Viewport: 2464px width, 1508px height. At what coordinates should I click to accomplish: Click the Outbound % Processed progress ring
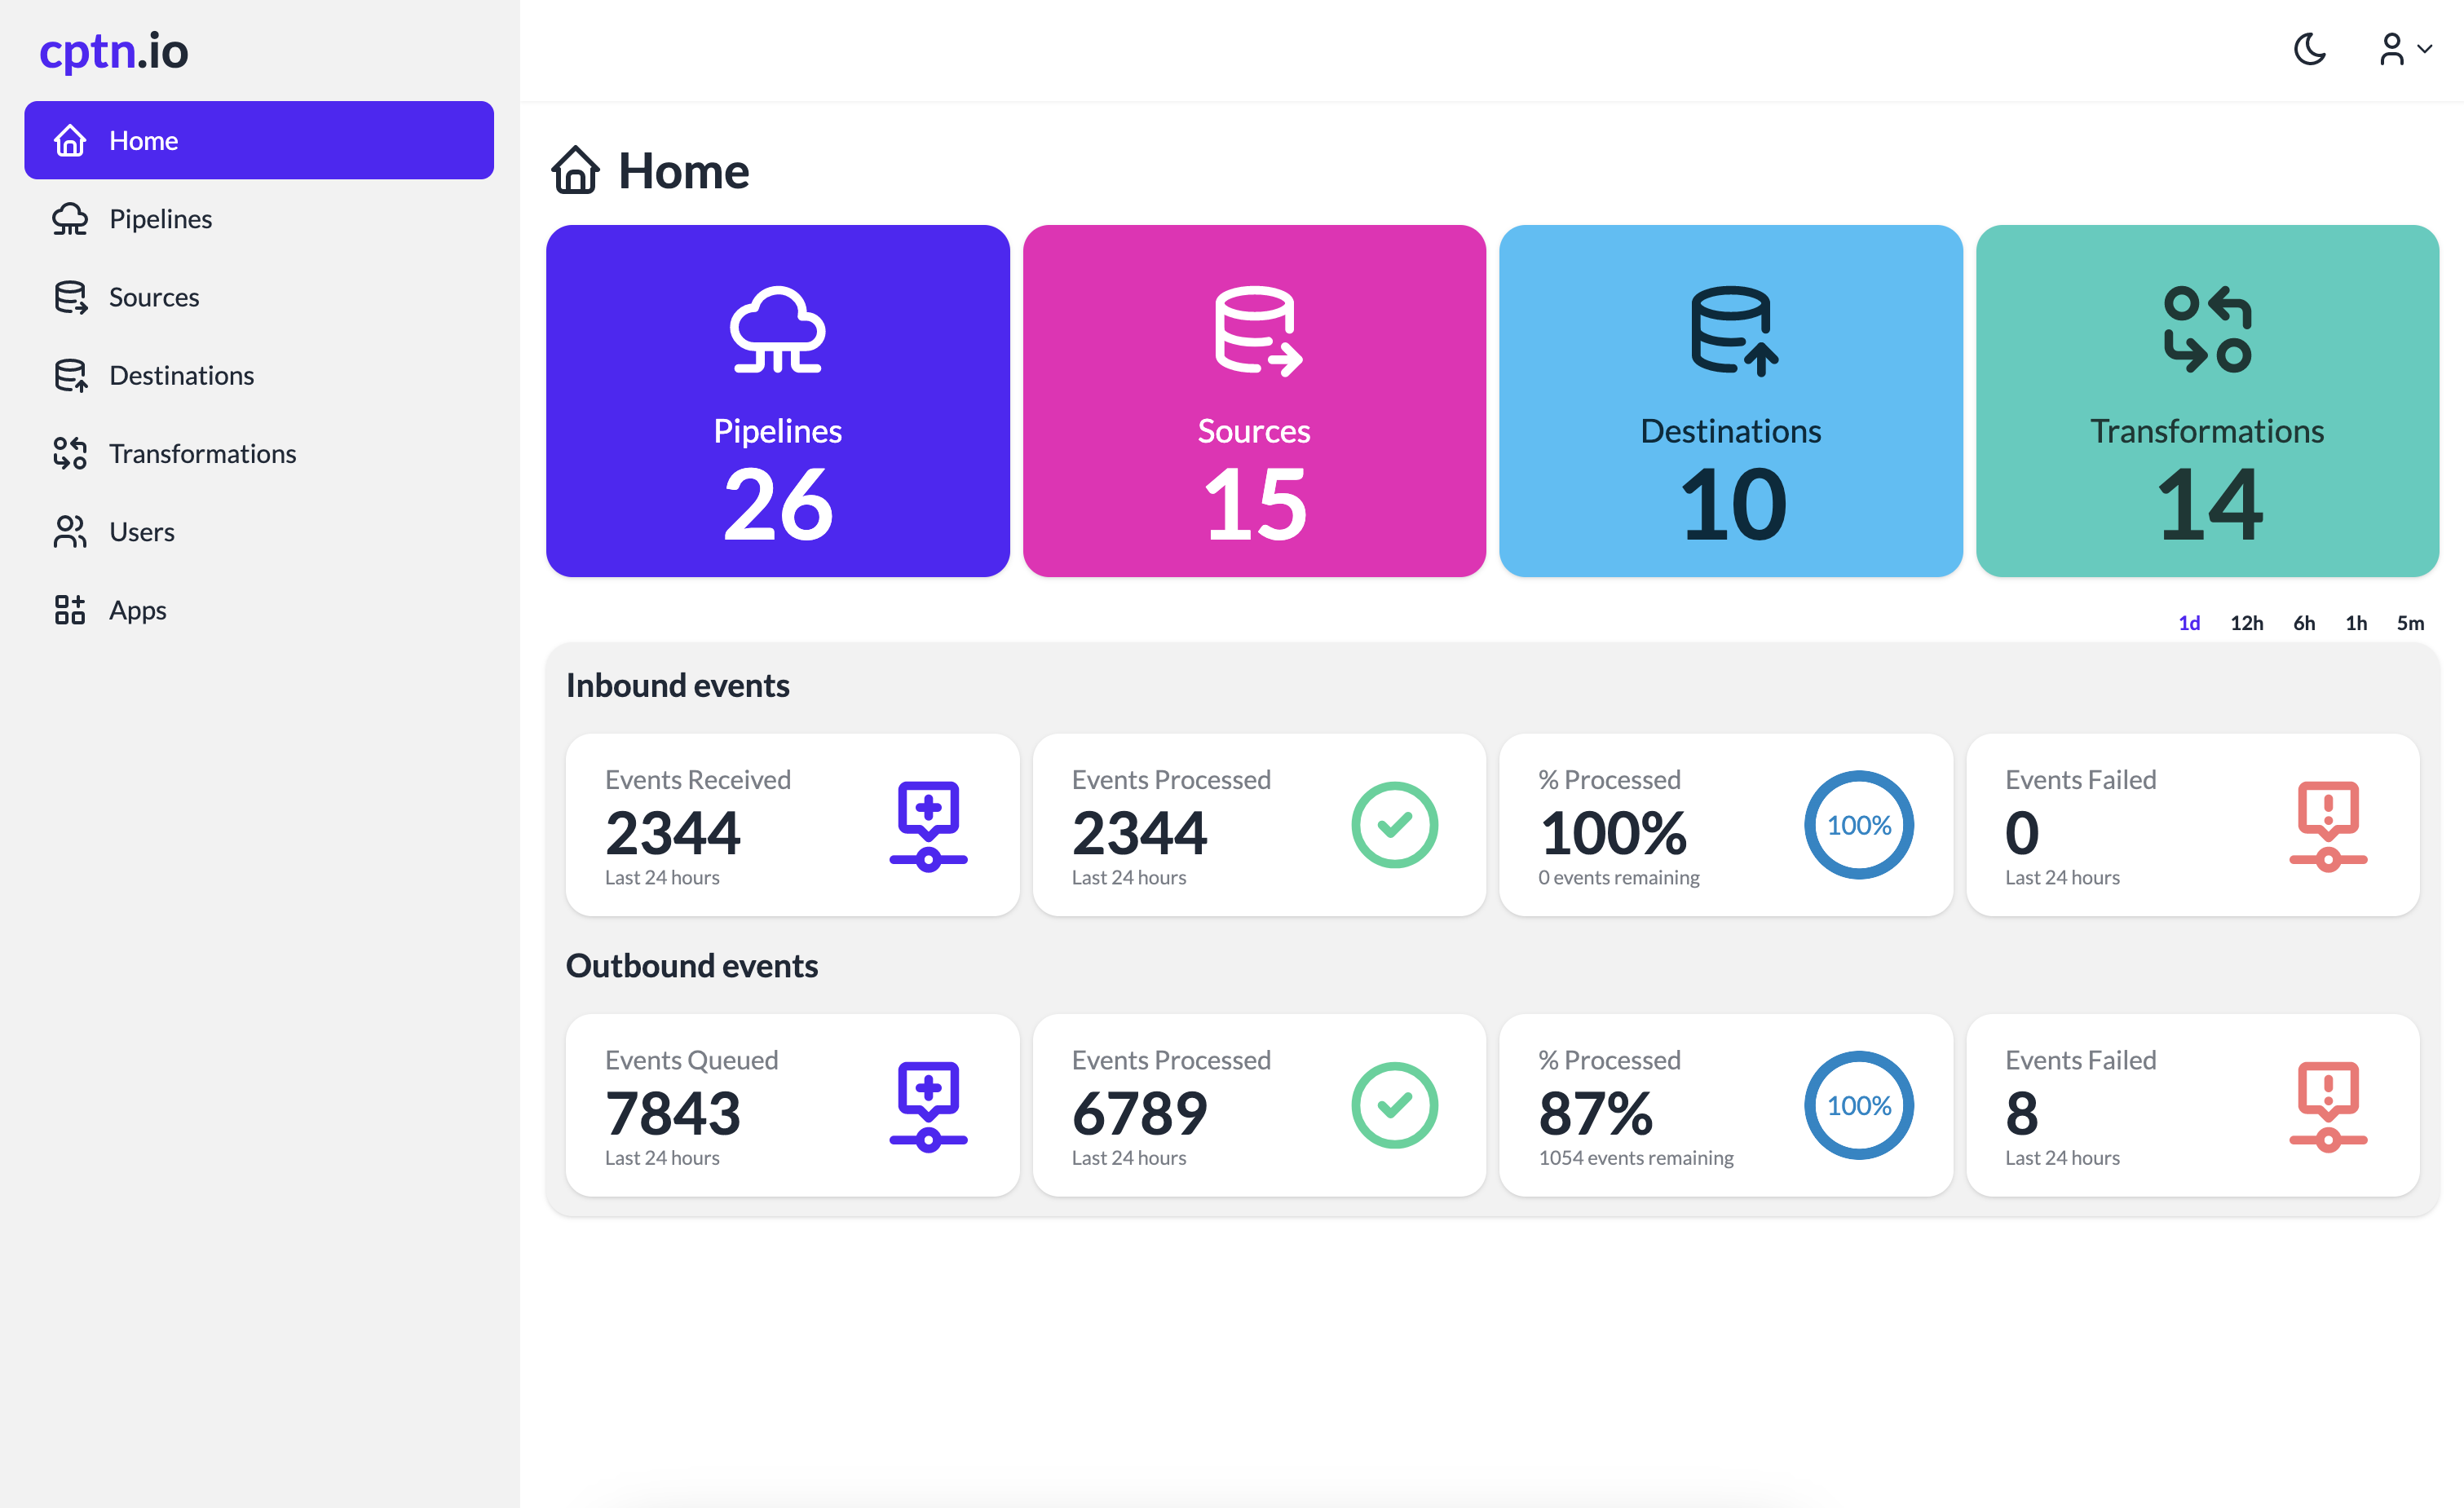point(1858,1105)
